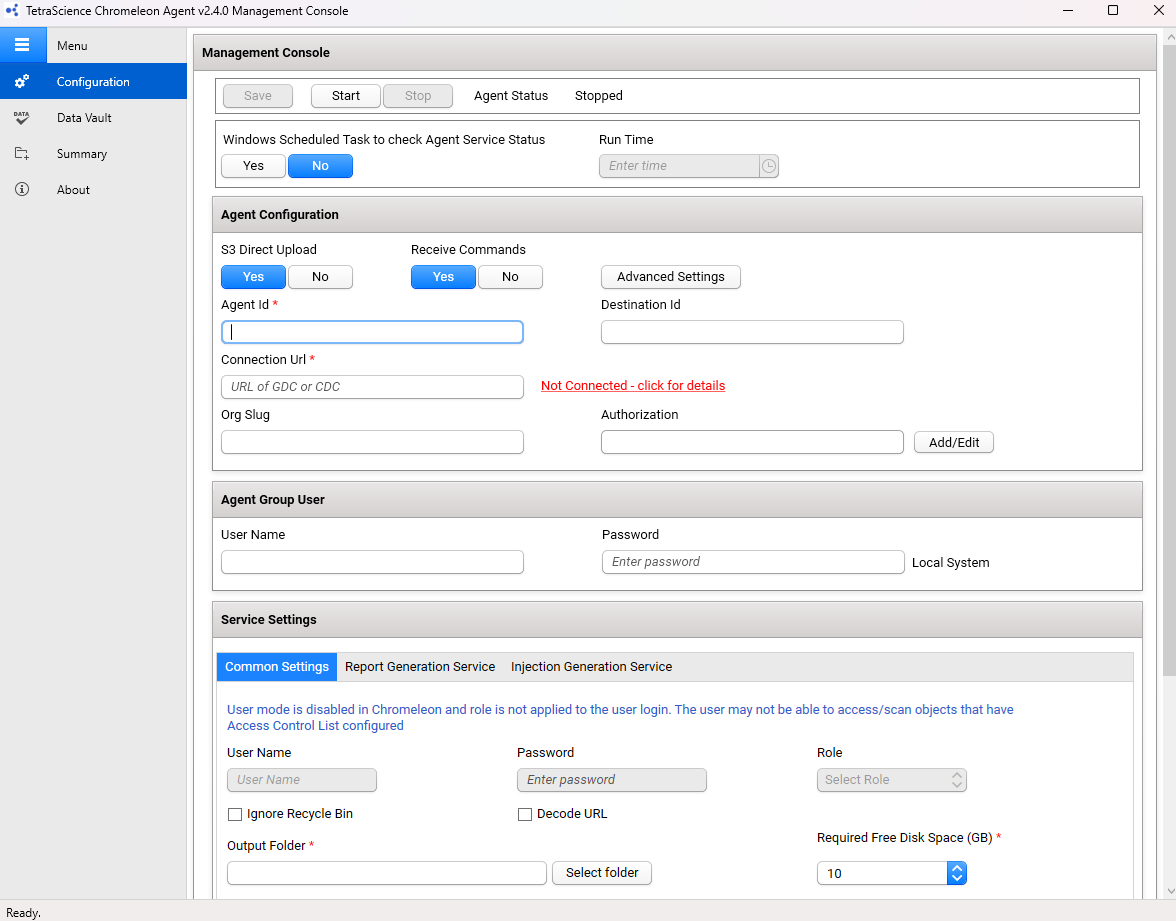Switch to Report Generation Service tab
This screenshot has width=1176, height=921.
click(420, 667)
